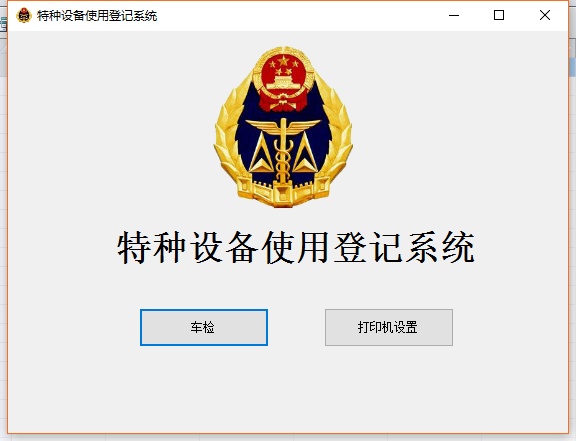
Task: Click the golden Great Wall base of badge
Action: click(x=283, y=191)
